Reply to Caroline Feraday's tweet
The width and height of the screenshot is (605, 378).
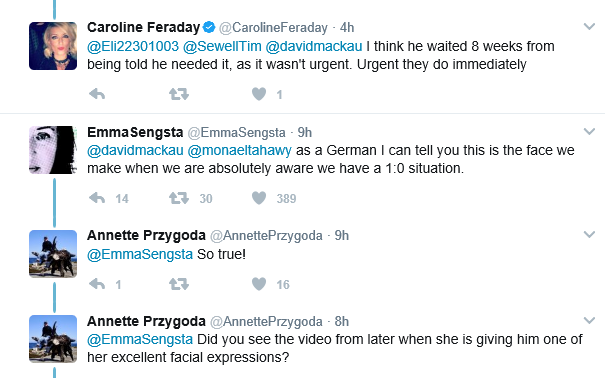click(97, 94)
